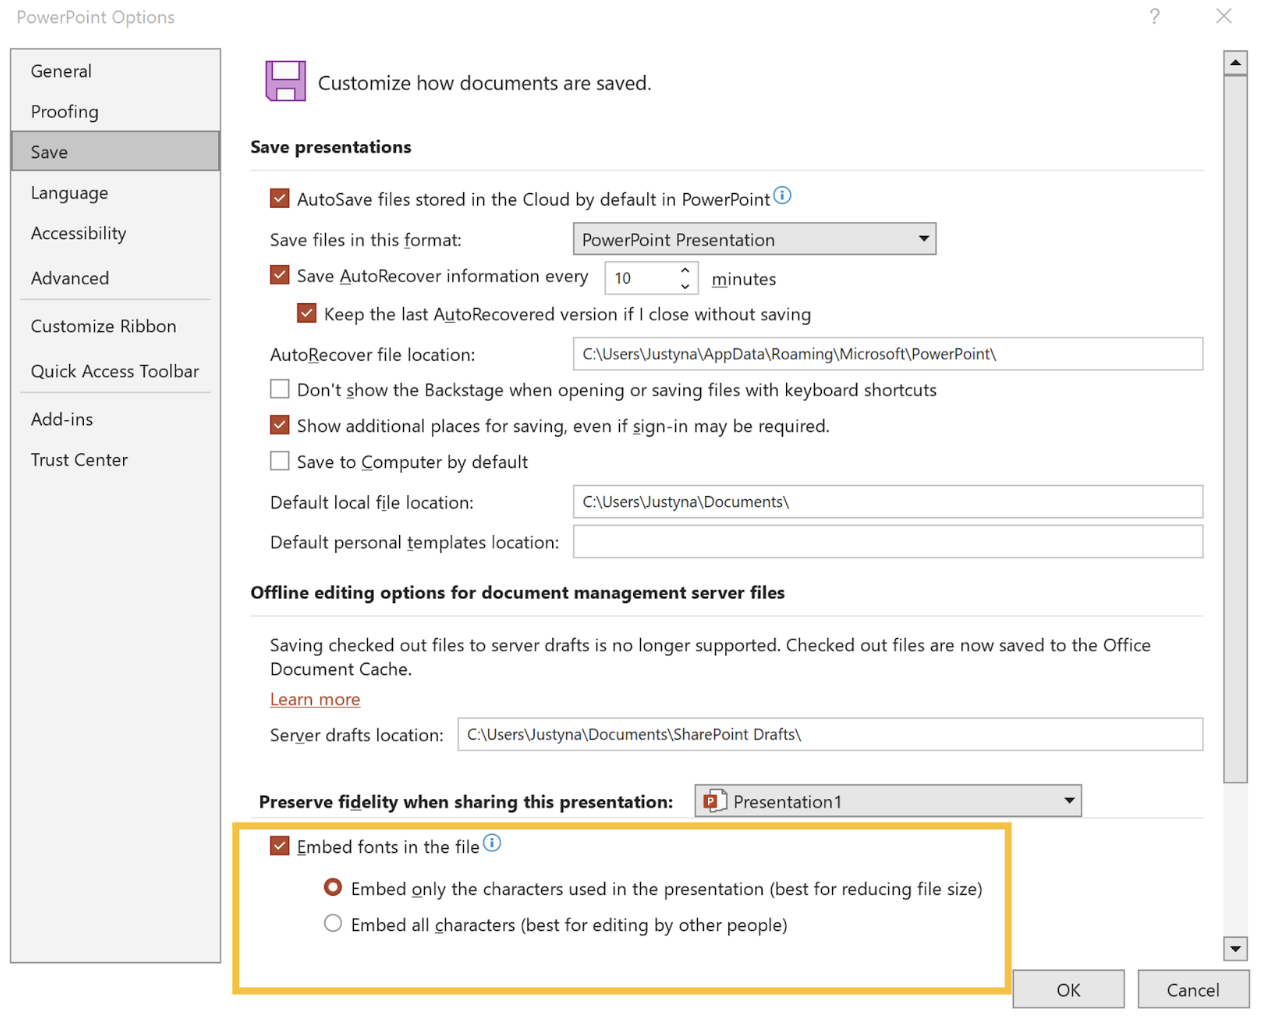
Task: Open the Preserve fidelity presentation dropdown
Action: point(1069,800)
